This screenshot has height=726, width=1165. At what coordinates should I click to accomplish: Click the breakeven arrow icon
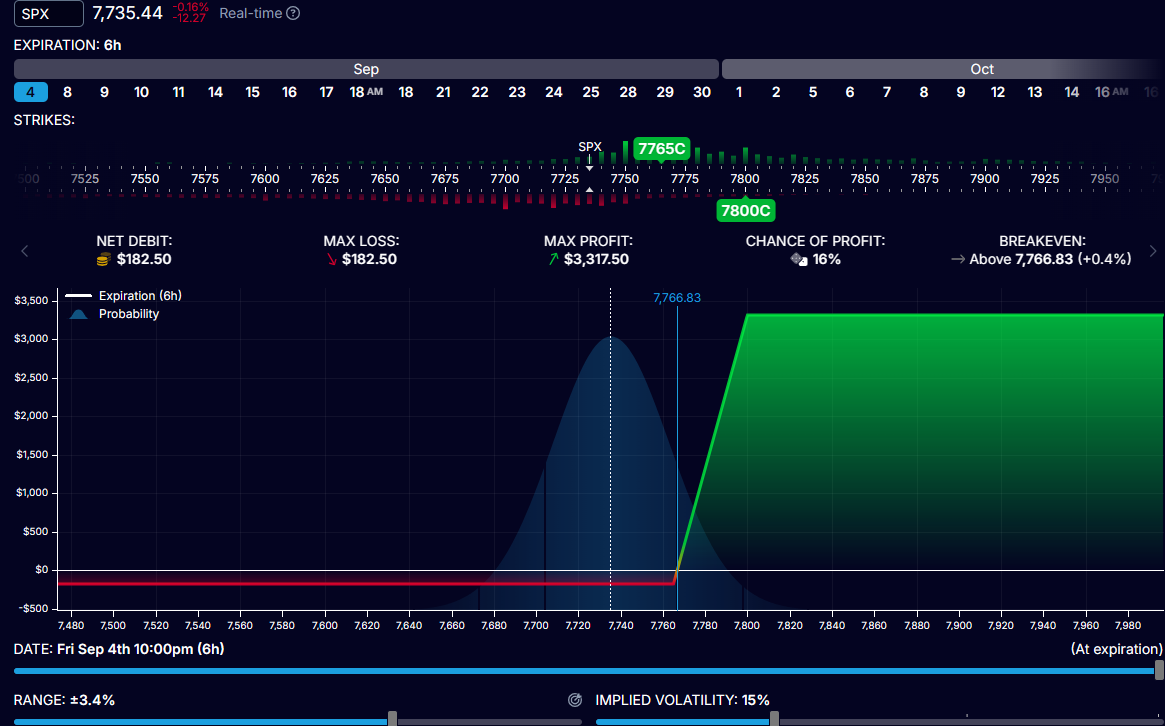tap(958, 259)
